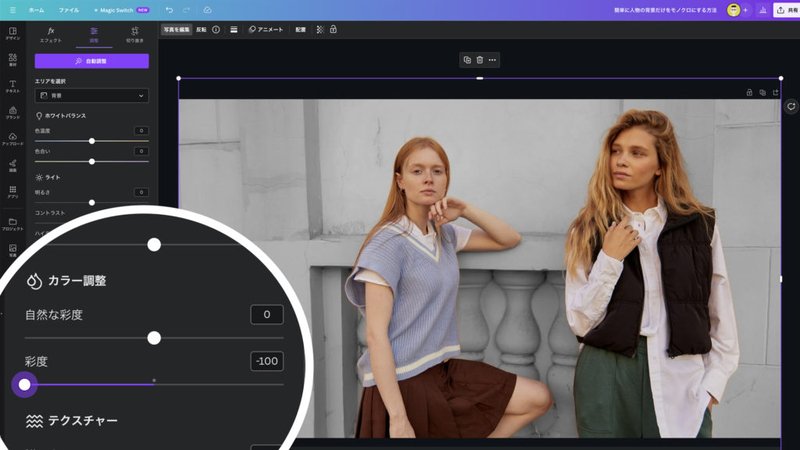Open more options in the floating toolbar
Image resolution: width=800 pixels, height=450 pixels.
492,60
